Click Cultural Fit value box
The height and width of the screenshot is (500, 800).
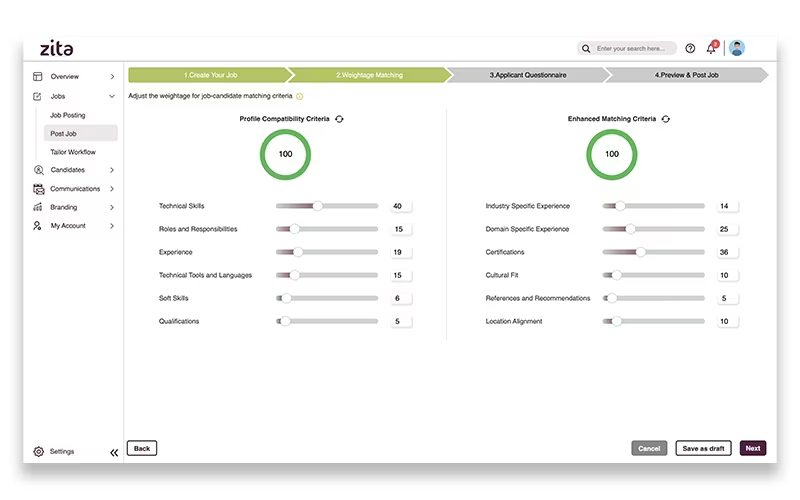coord(728,275)
